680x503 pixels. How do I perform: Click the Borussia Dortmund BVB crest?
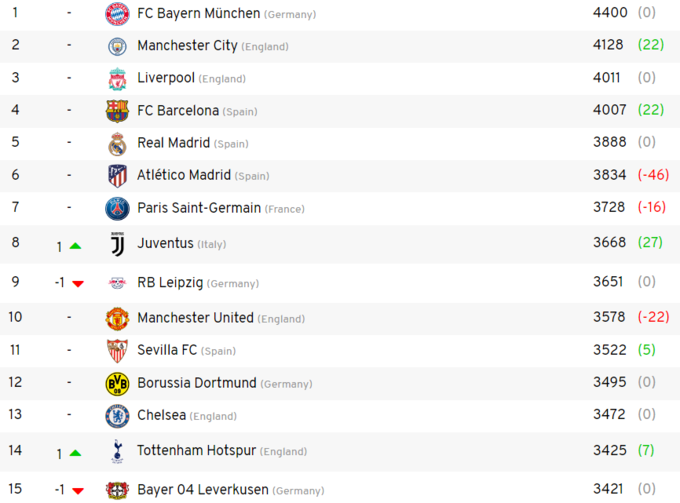click(x=117, y=383)
